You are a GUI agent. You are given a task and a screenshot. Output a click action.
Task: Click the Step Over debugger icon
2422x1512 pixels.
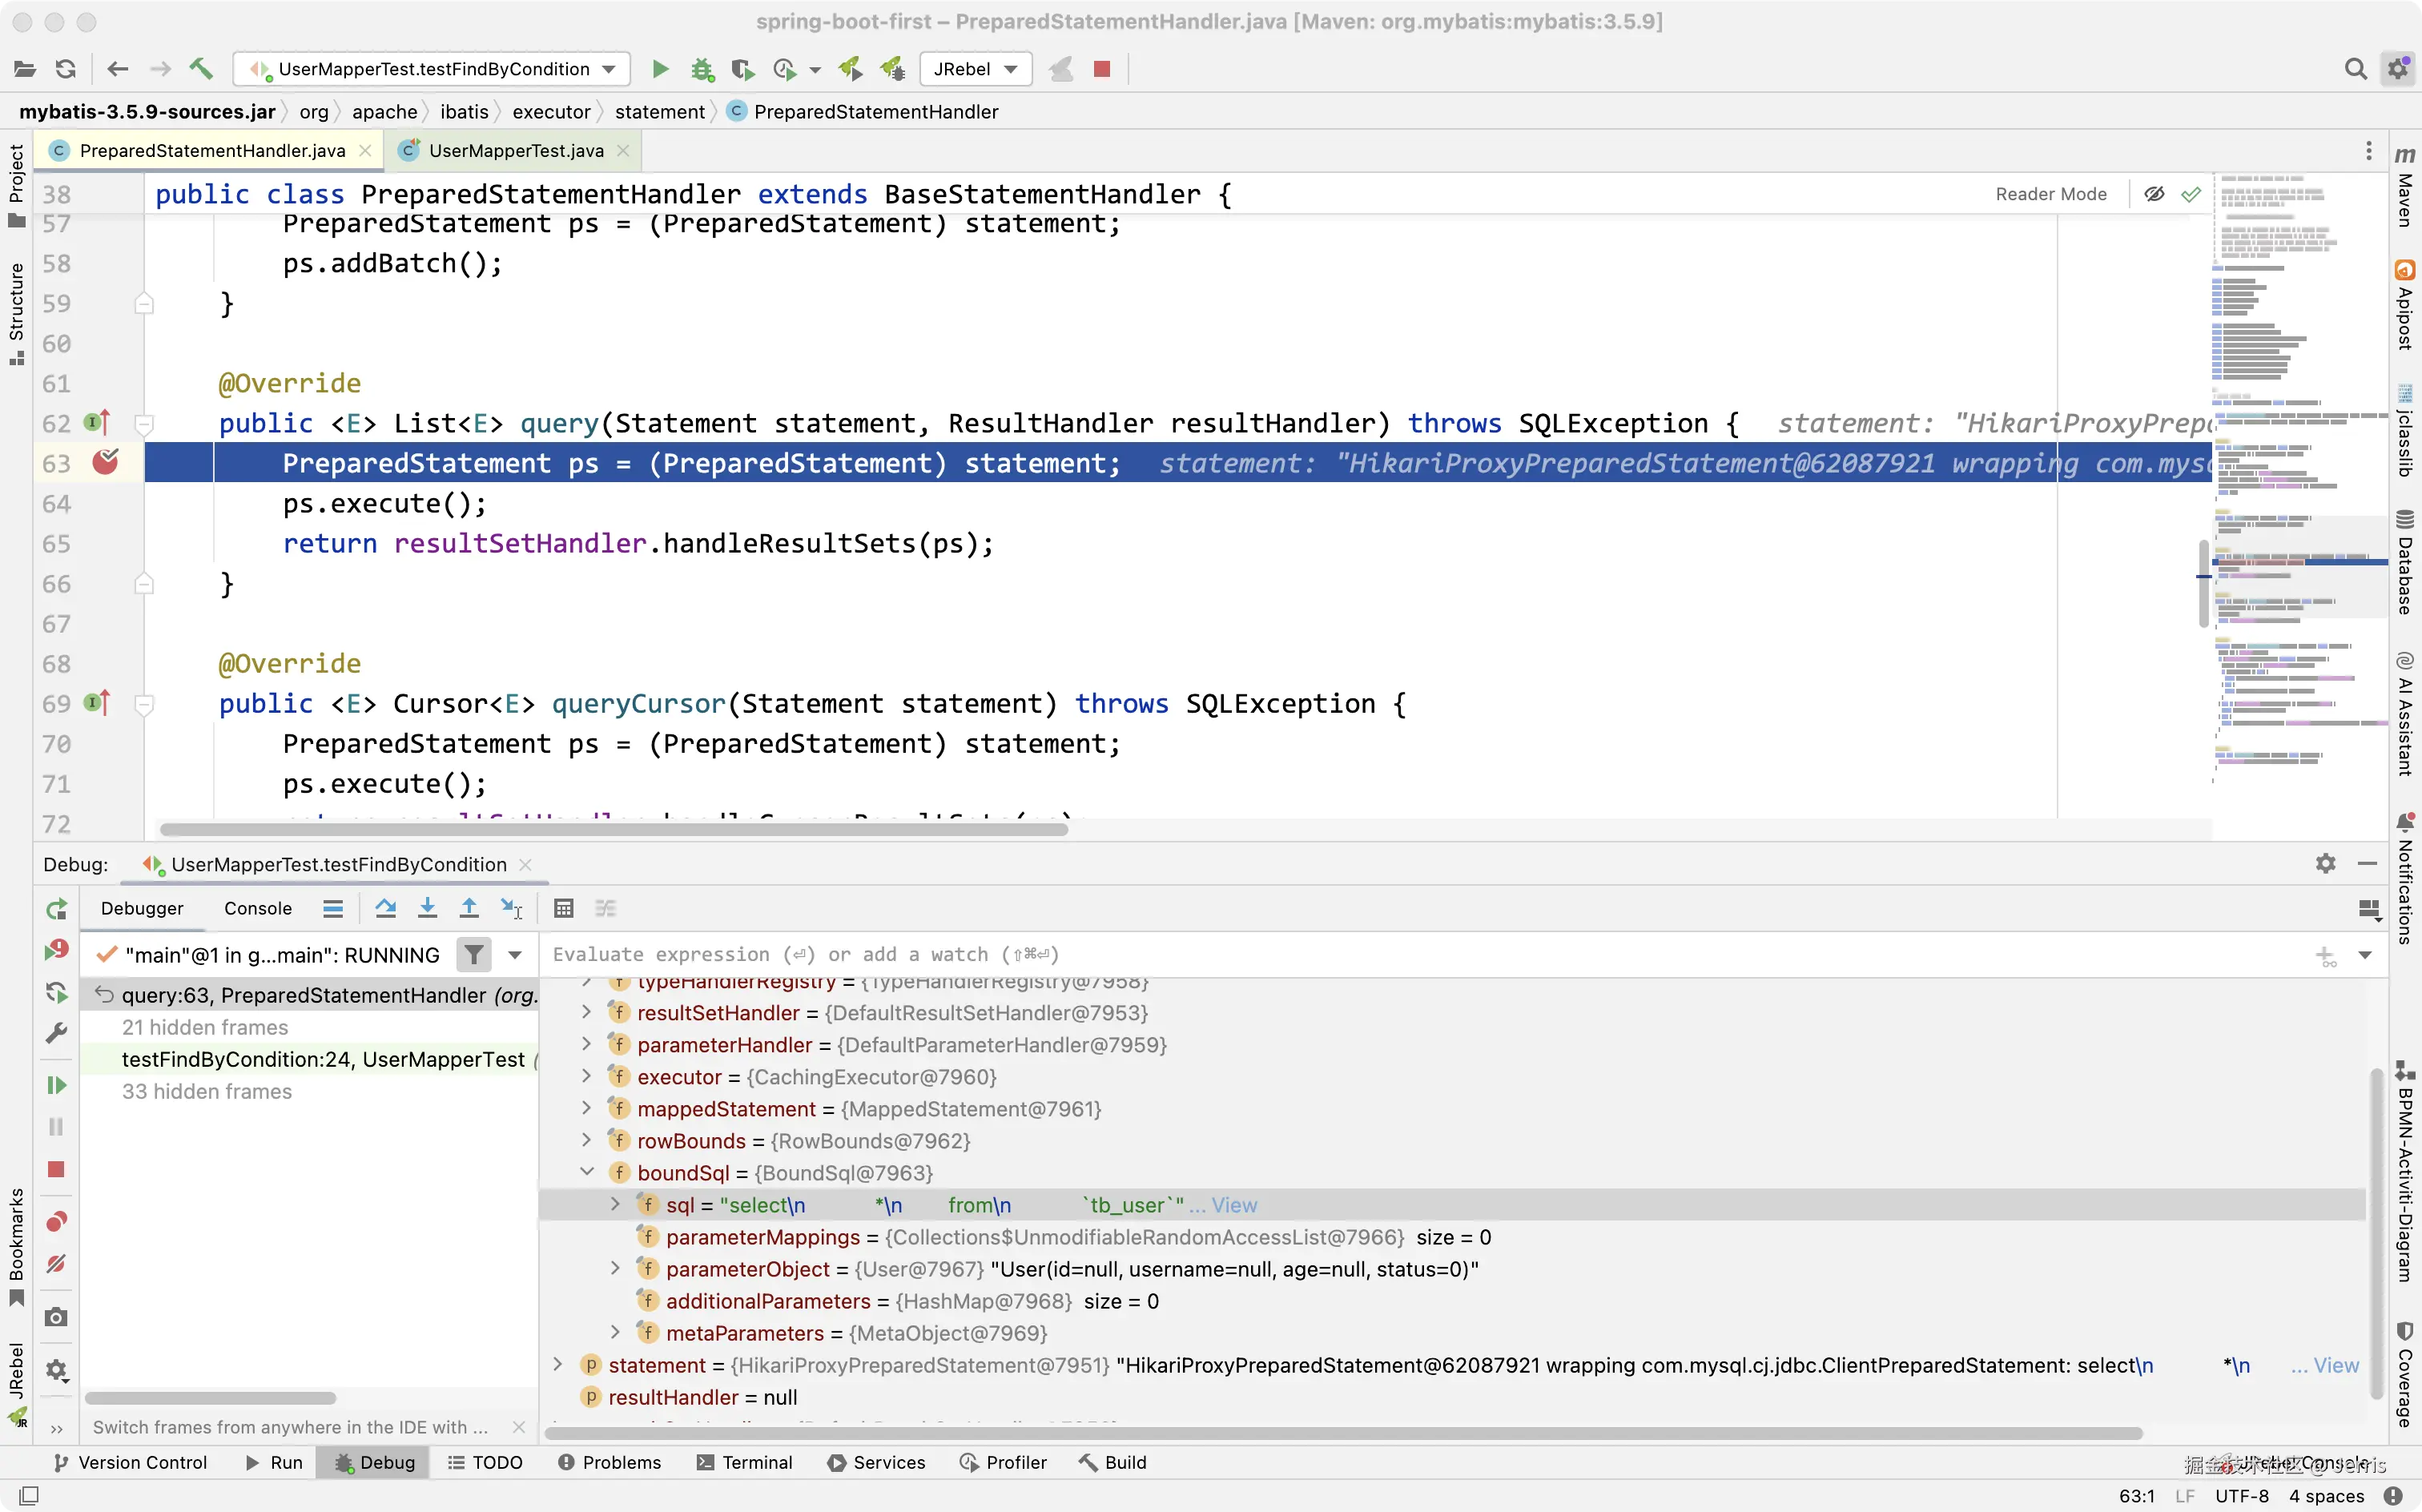tap(385, 908)
